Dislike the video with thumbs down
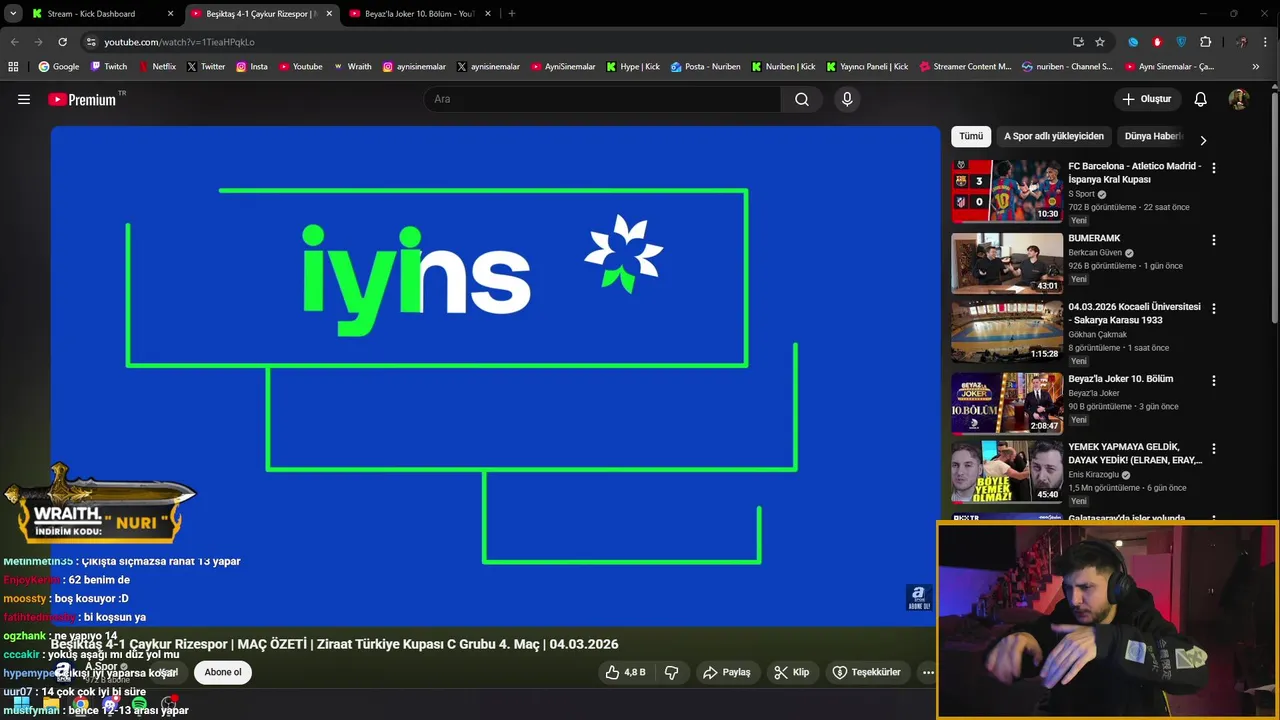The width and height of the screenshot is (1280, 720). (x=672, y=672)
